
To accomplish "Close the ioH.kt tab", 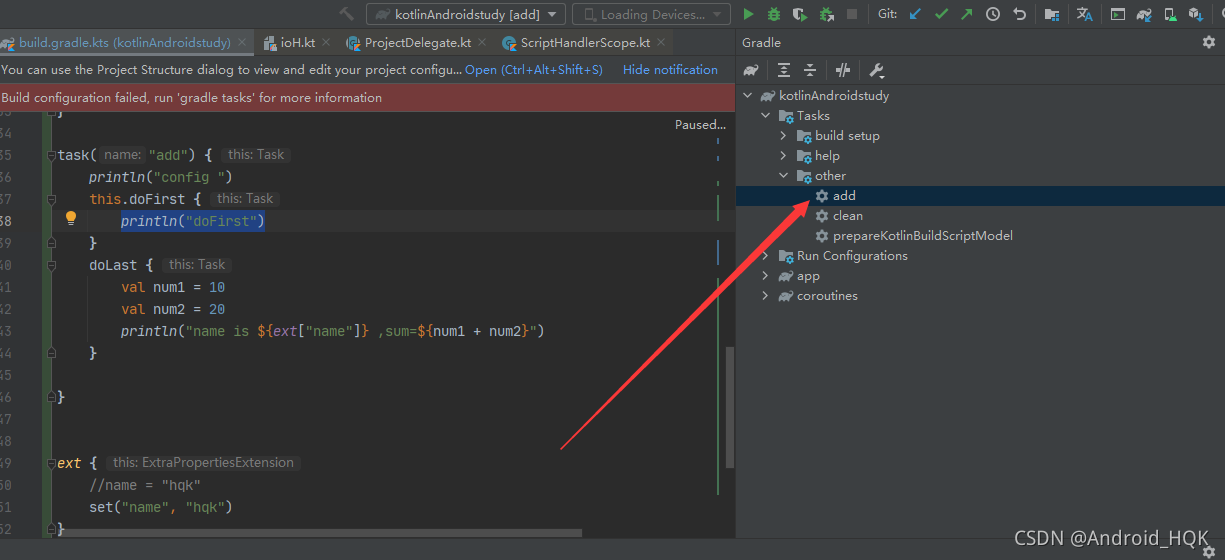I will coord(326,43).
